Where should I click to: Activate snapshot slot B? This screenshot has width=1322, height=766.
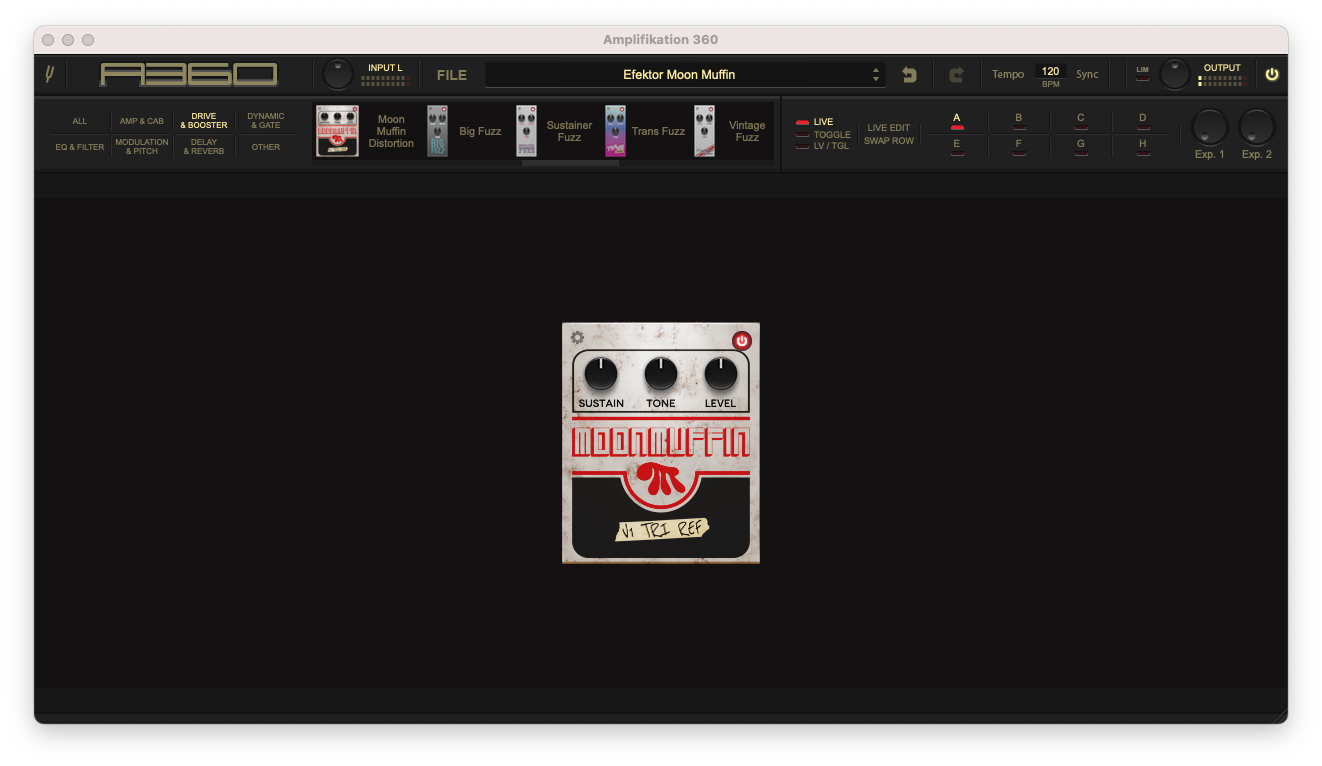point(1019,121)
